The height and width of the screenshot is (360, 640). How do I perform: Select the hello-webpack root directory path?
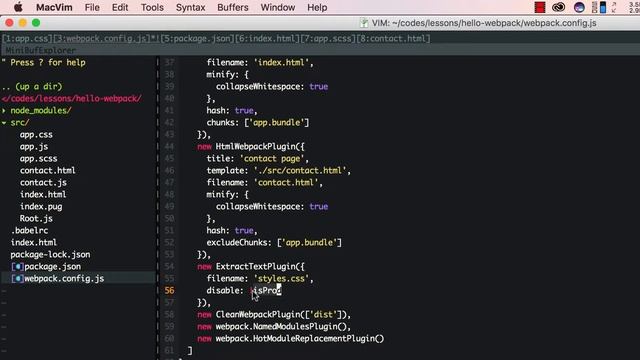(72, 98)
